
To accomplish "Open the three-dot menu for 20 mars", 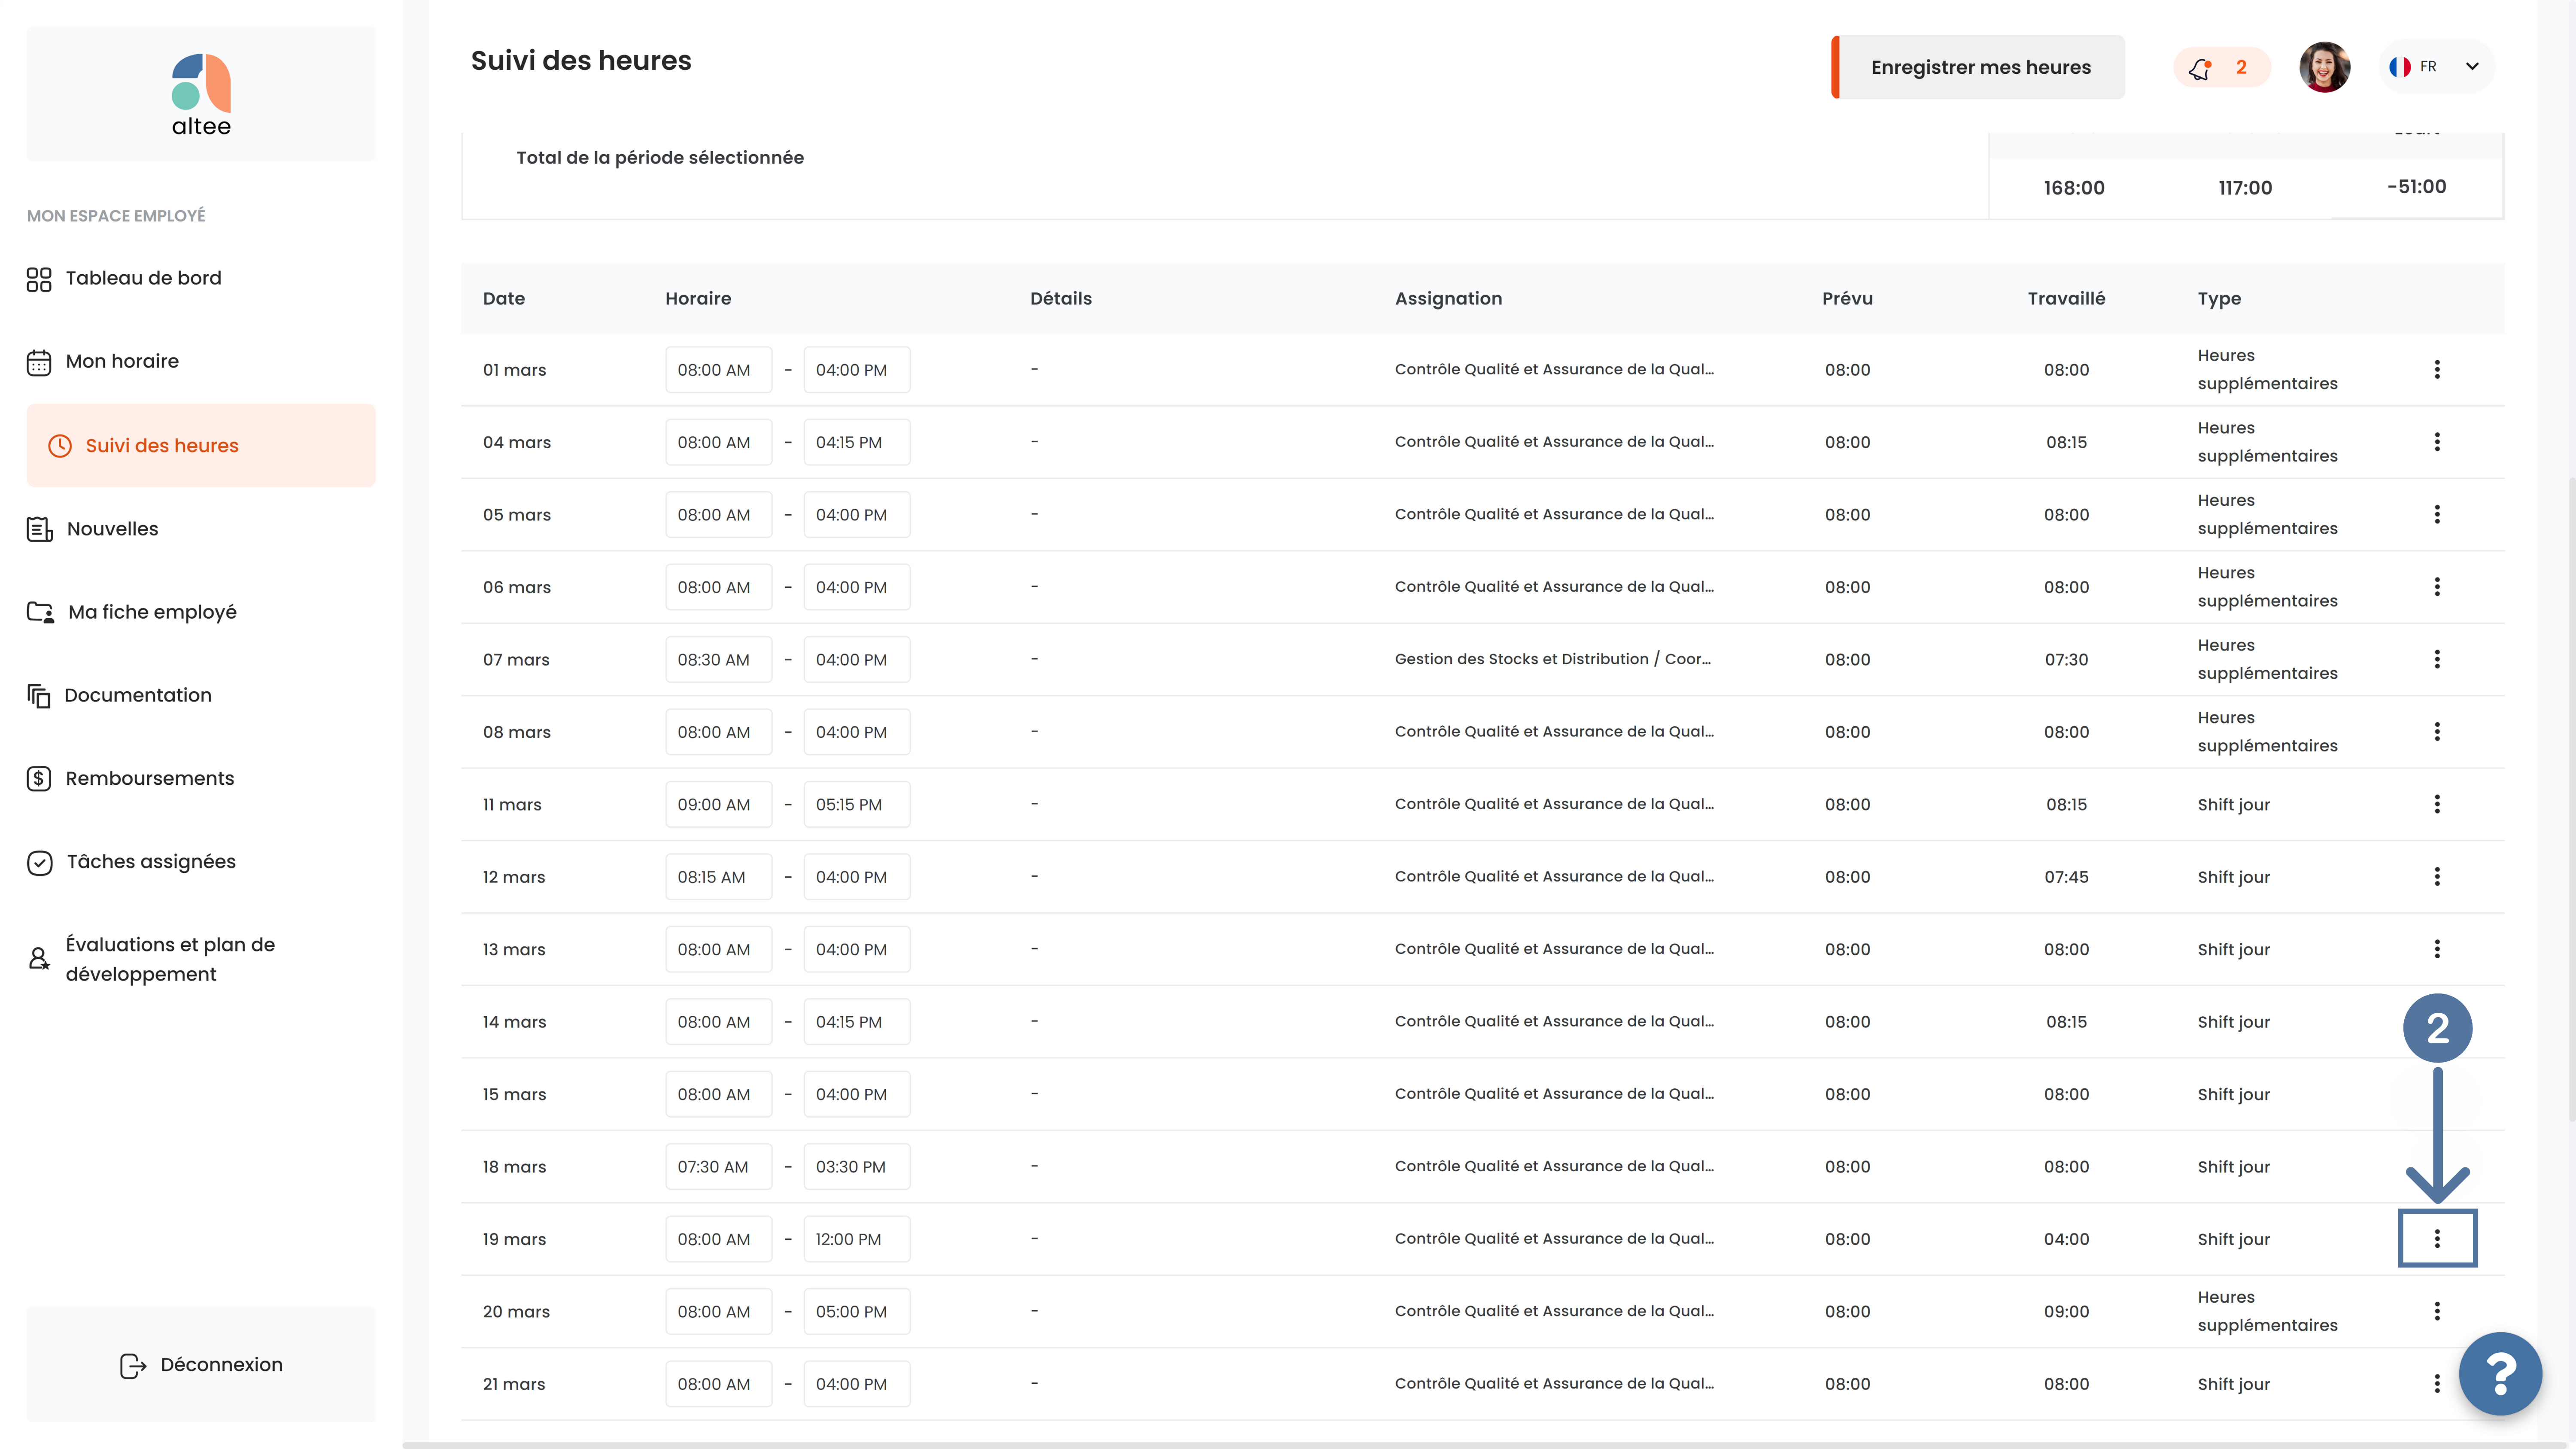I will (x=2437, y=1311).
